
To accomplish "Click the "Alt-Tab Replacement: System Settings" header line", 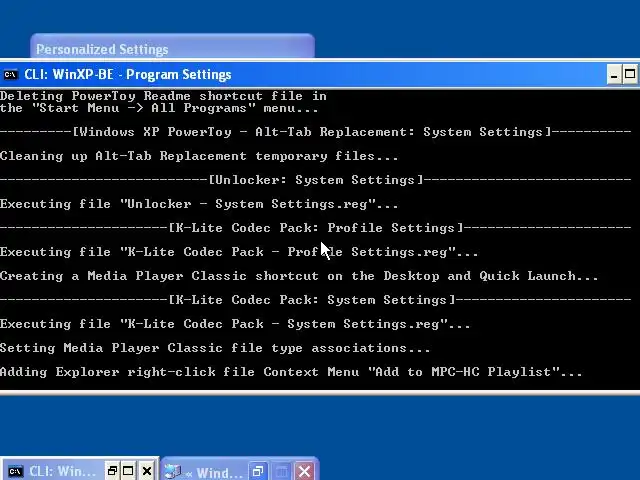I will pos(316,132).
